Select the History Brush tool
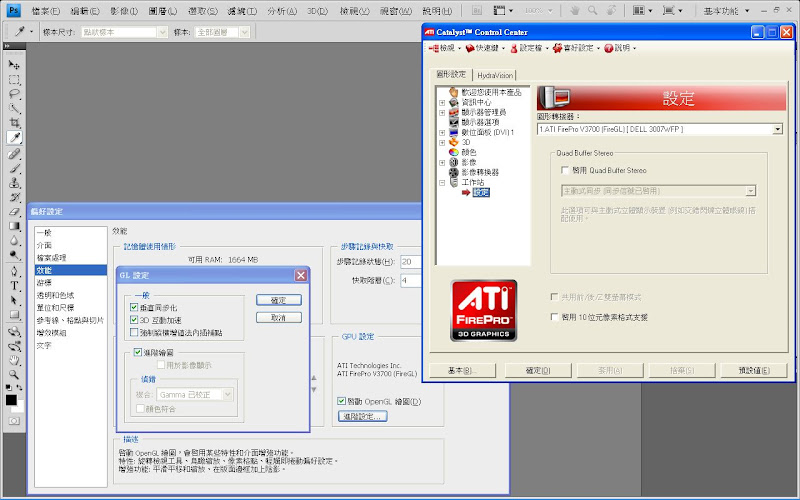Viewport: 800px width, 500px height. tap(14, 197)
